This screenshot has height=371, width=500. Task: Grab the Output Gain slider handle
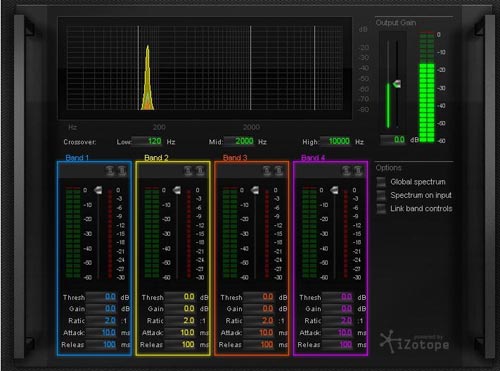pyautogui.click(x=397, y=84)
